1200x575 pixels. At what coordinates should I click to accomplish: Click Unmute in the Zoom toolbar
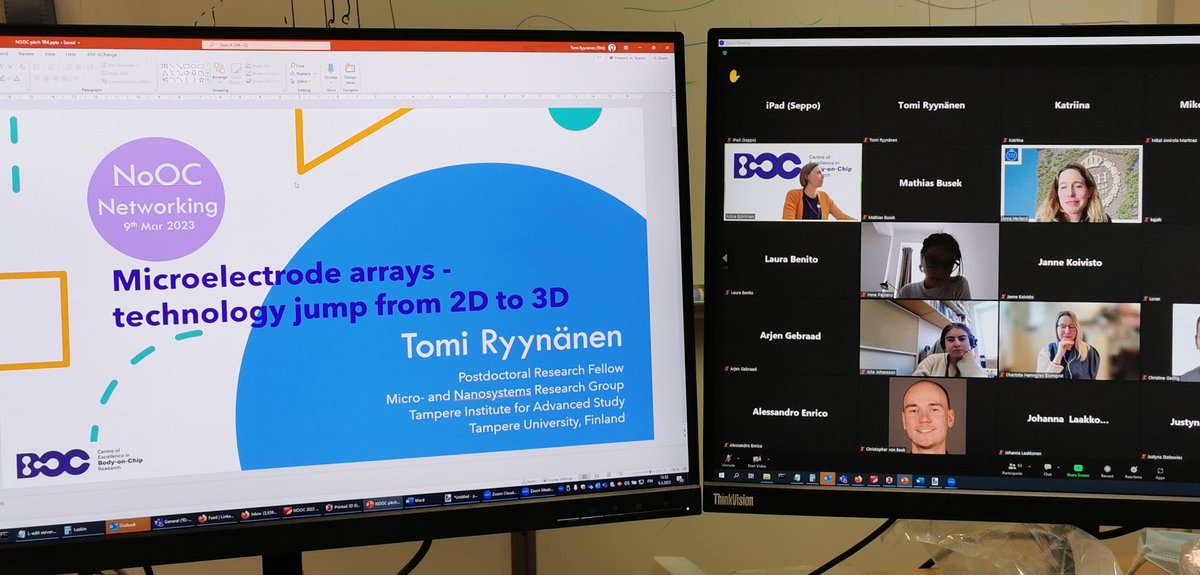pos(728,463)
